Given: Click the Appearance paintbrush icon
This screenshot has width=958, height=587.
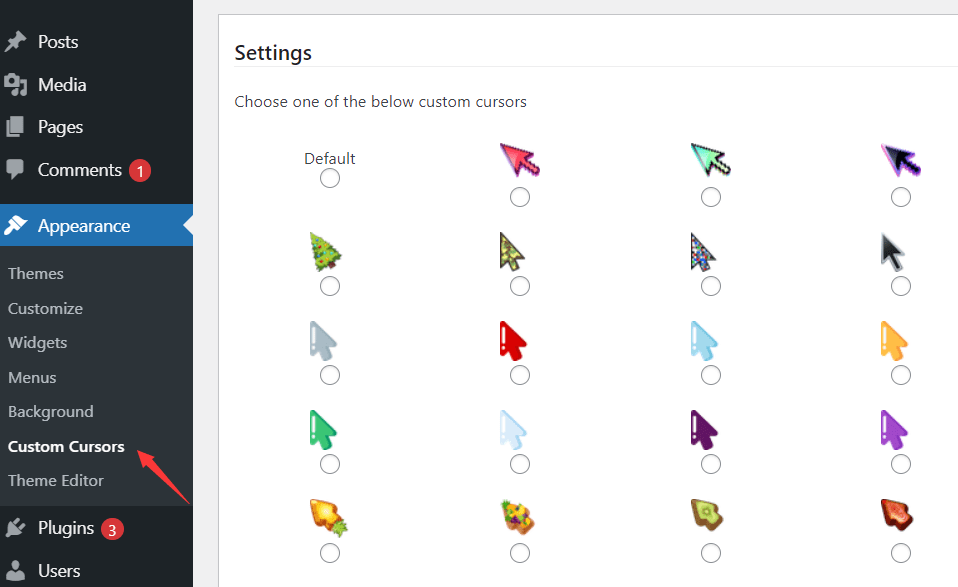Looking at the screenshot, I should pos(16,225).
